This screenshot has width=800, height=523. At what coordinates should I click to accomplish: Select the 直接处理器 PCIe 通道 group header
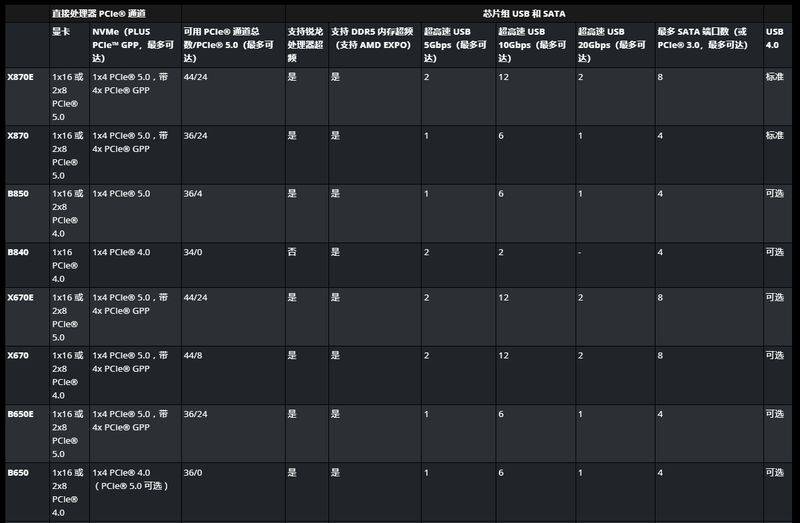pyautogui.click(x=99, y=14)
